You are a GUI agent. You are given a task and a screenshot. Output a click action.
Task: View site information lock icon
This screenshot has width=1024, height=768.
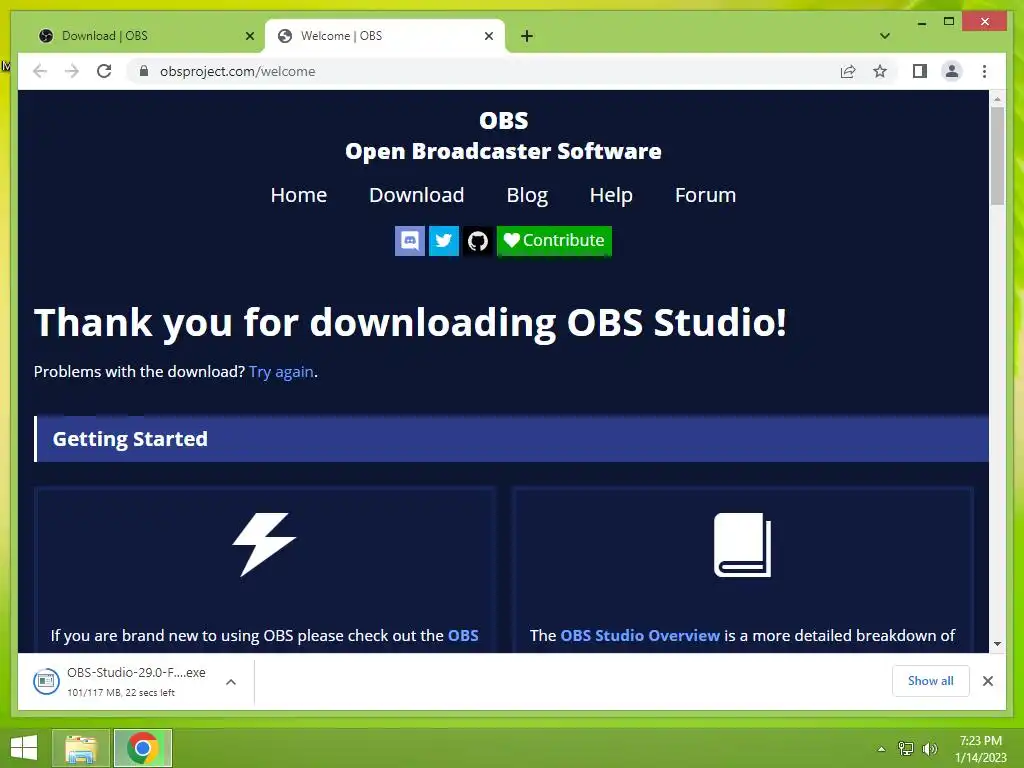pos(144,71)
